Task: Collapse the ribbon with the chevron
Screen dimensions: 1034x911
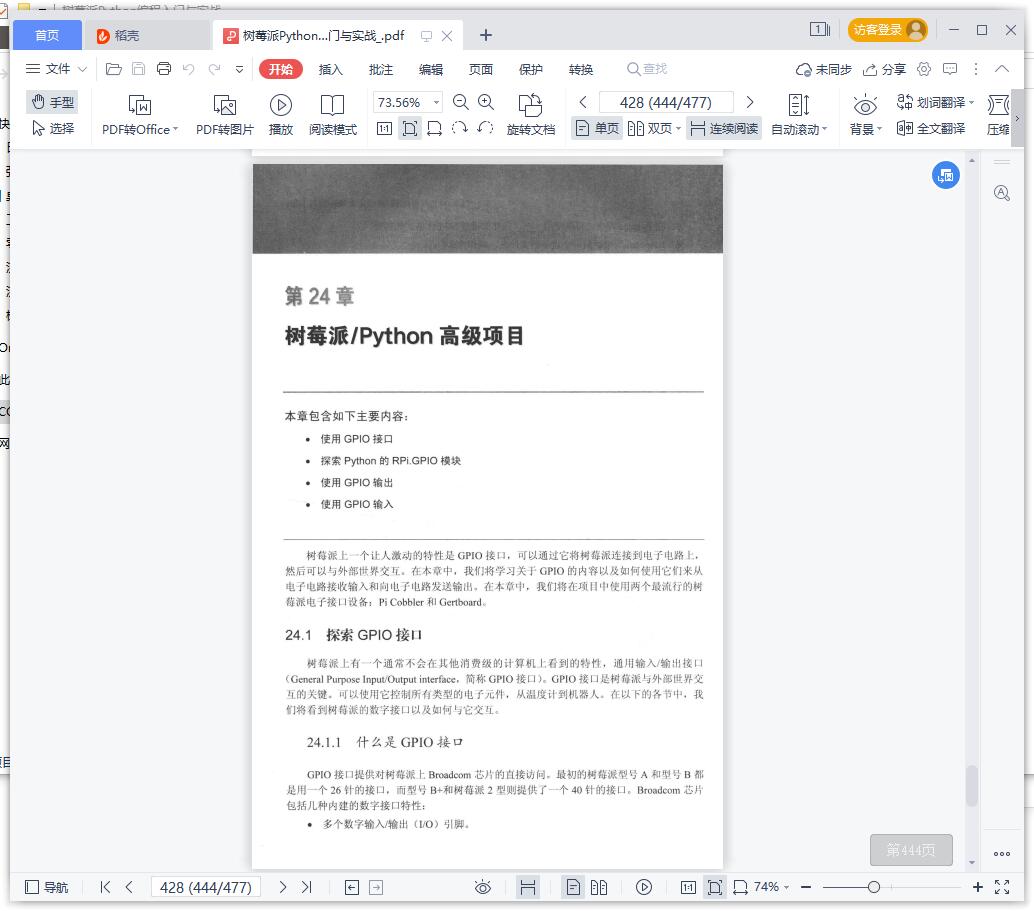Action: tap(1002, 69)
